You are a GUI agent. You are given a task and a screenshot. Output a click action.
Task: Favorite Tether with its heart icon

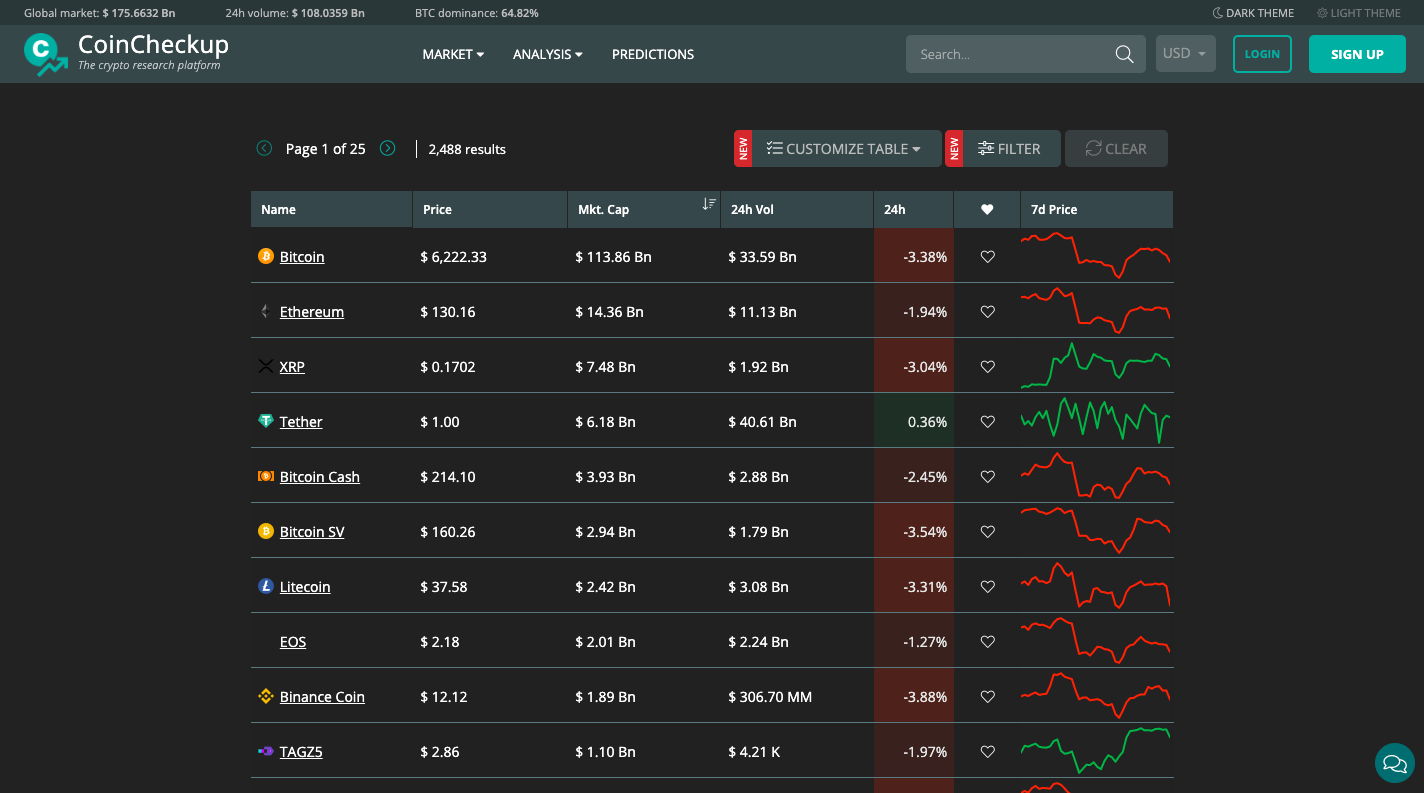coord(988,422)
